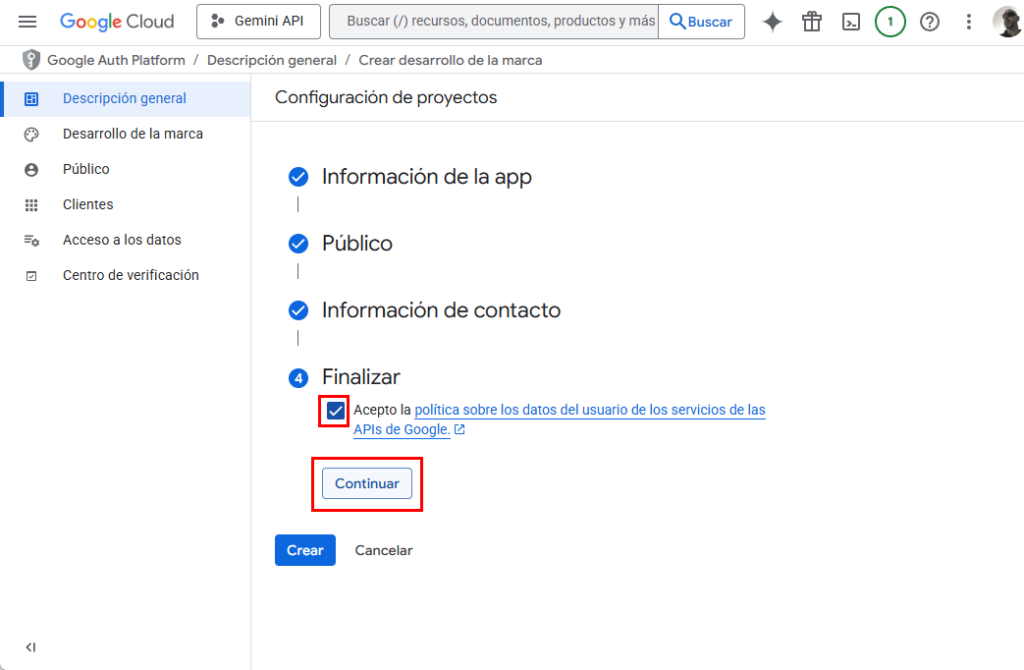Open notifications badge showing 1
Screen dimensions: 1024x670
point(890,22)
